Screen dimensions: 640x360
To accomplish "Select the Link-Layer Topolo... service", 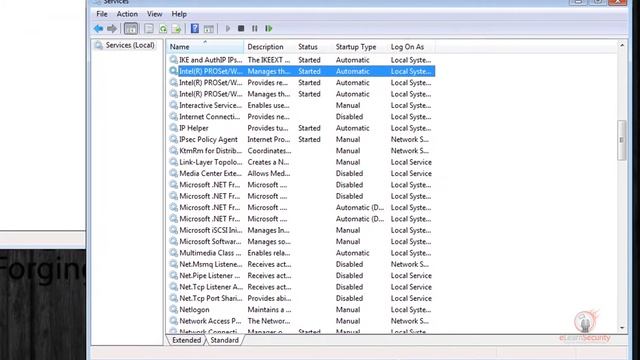I will [x=301, y=162].
